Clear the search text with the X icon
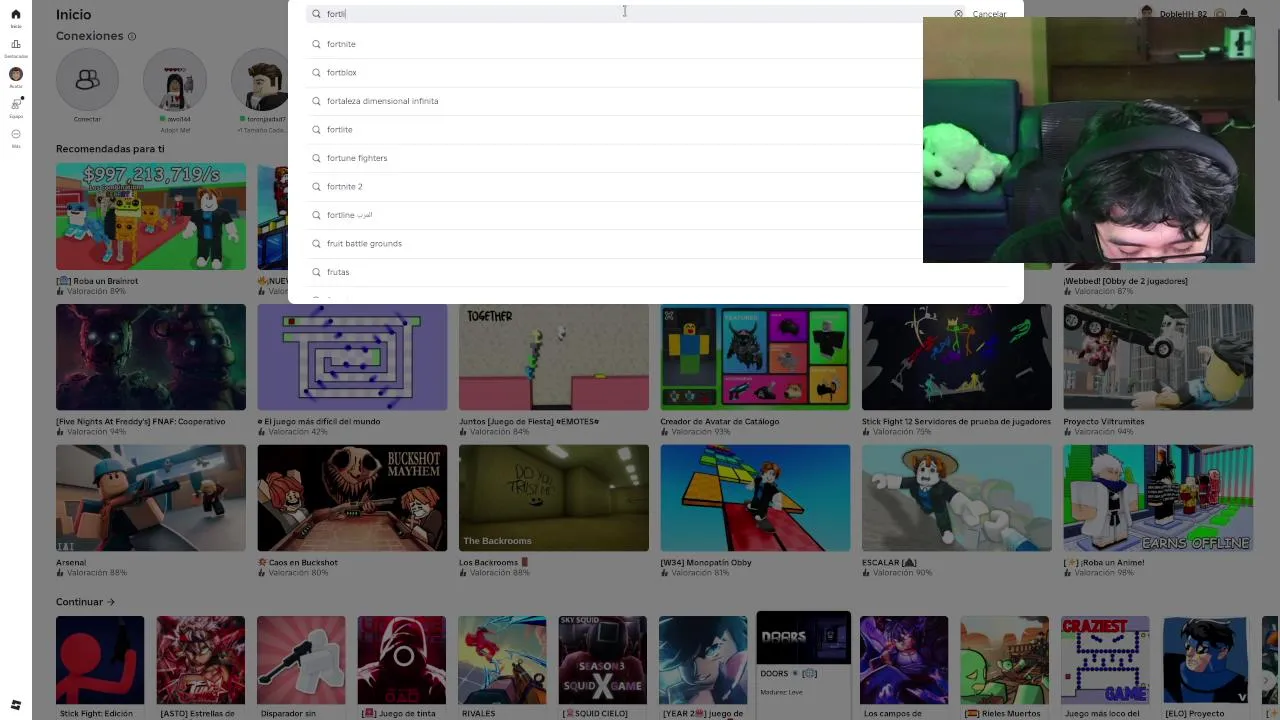Viewport: 1280px width, 720px height. (958, 14)
